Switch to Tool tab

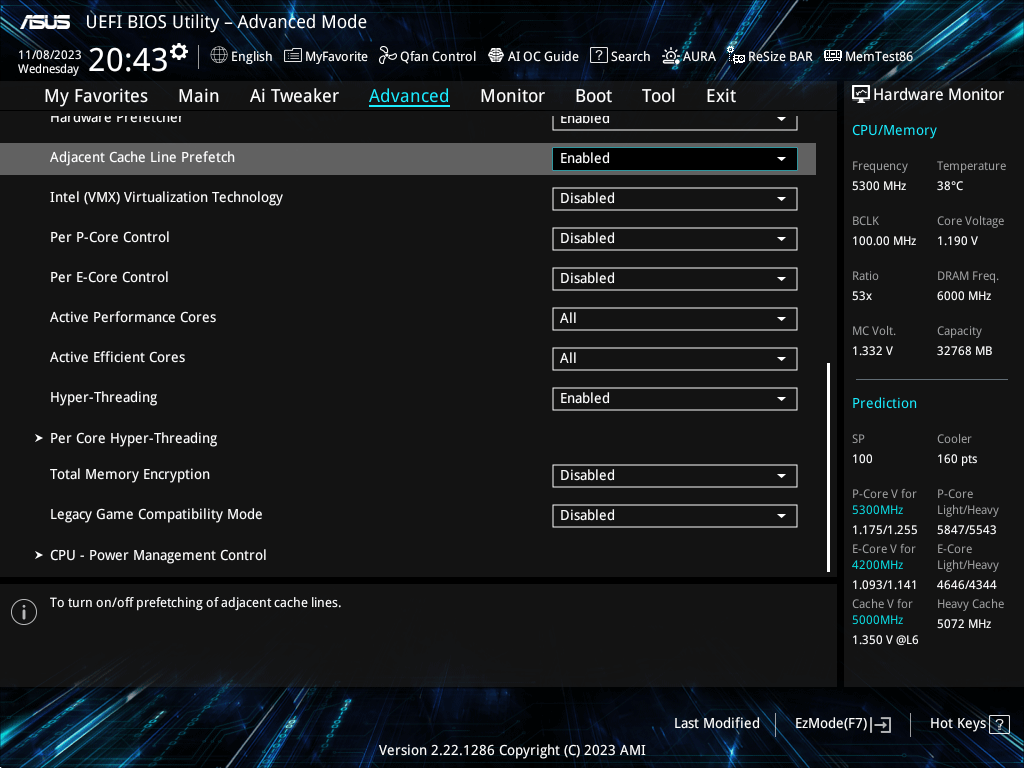click(658, 96)
